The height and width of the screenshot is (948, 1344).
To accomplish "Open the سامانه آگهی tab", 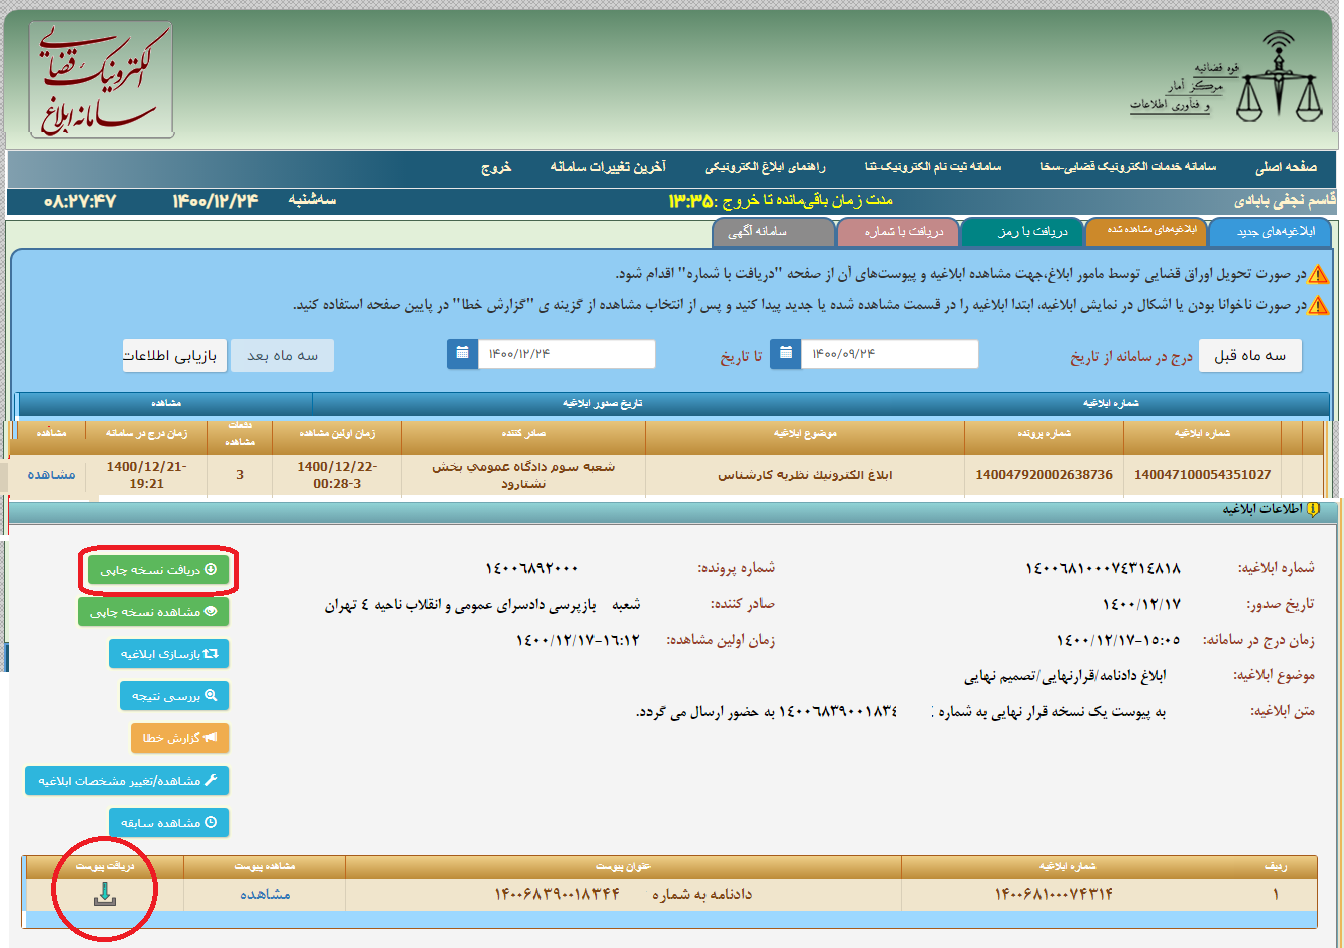I will click(x=774, y=232).
